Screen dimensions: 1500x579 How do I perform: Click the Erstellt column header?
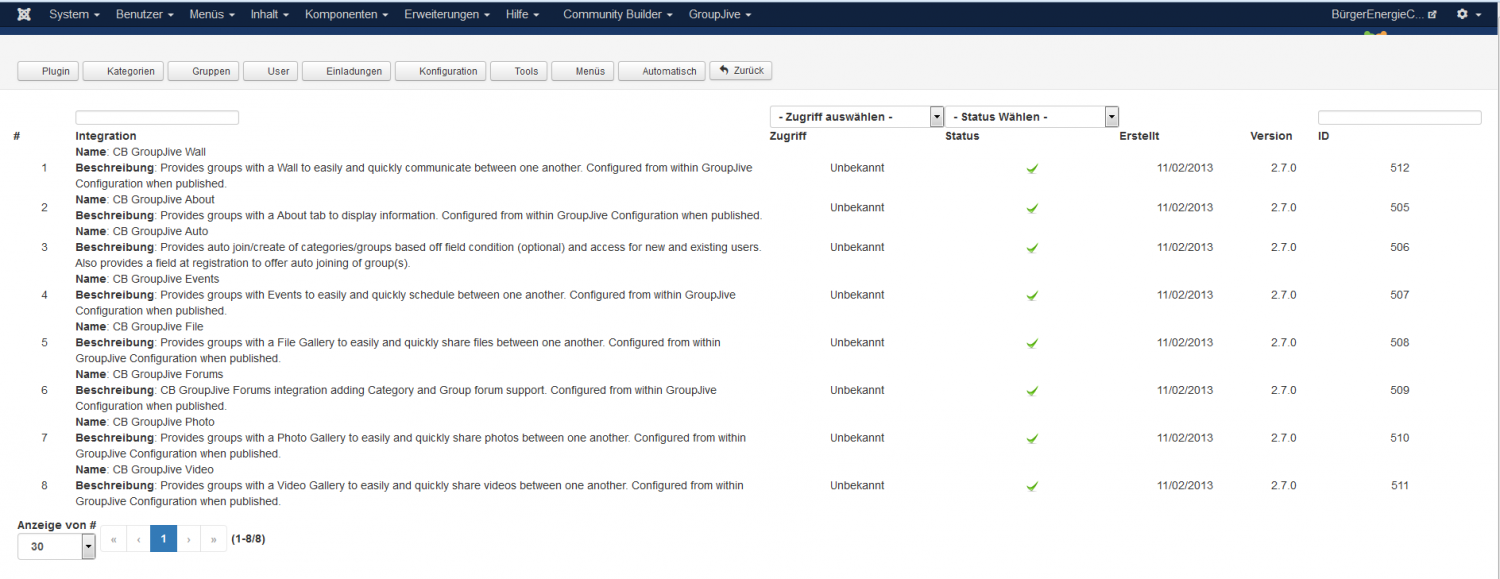1140,136
